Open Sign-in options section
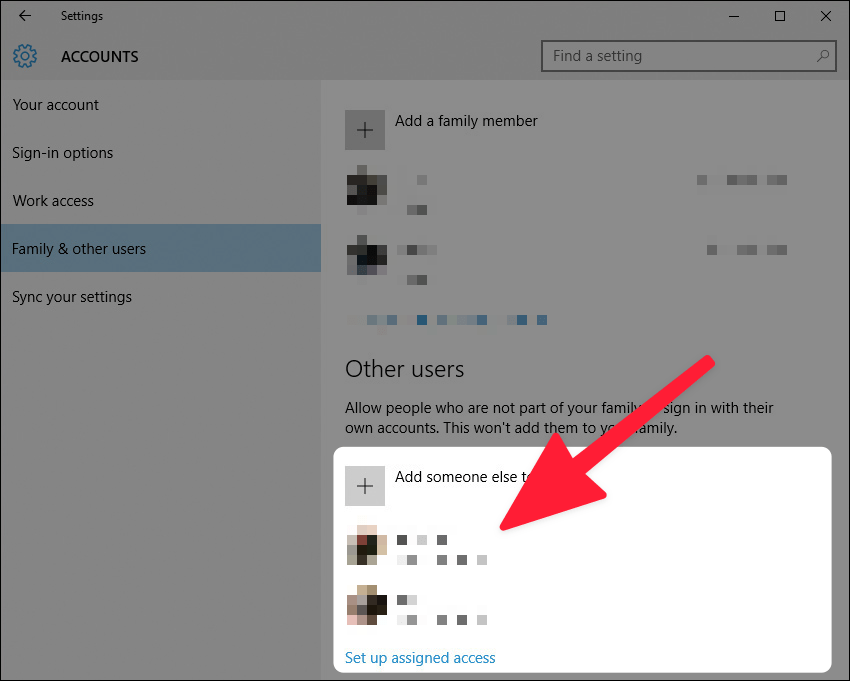This screenshot has width=850, height=681. click(62, 153)
